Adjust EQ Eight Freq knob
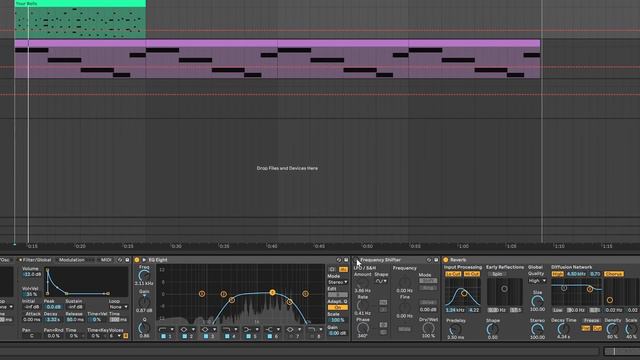Image resolution: width=640 pixels, height=360 pixels. 144,276
